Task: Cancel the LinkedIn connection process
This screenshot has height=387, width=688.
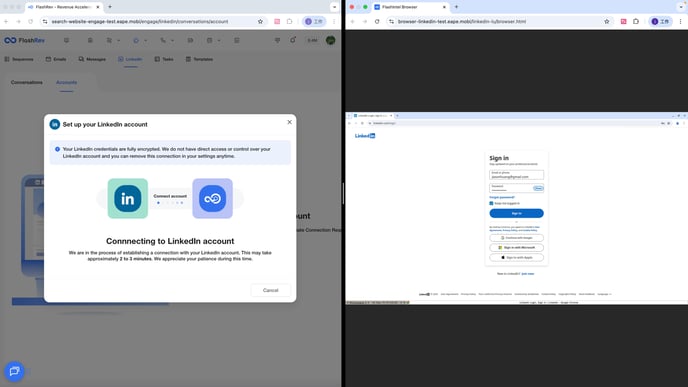Action: (x=270, y=290)
